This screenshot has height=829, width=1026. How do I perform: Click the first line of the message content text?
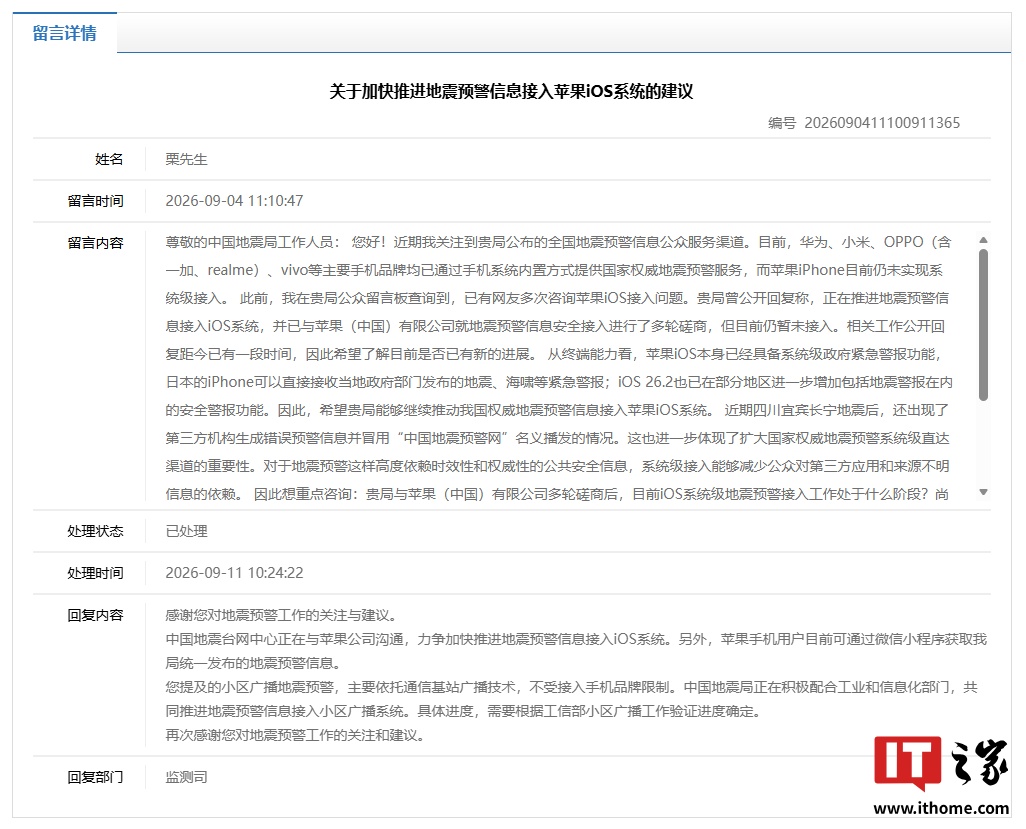coord(558,242)
